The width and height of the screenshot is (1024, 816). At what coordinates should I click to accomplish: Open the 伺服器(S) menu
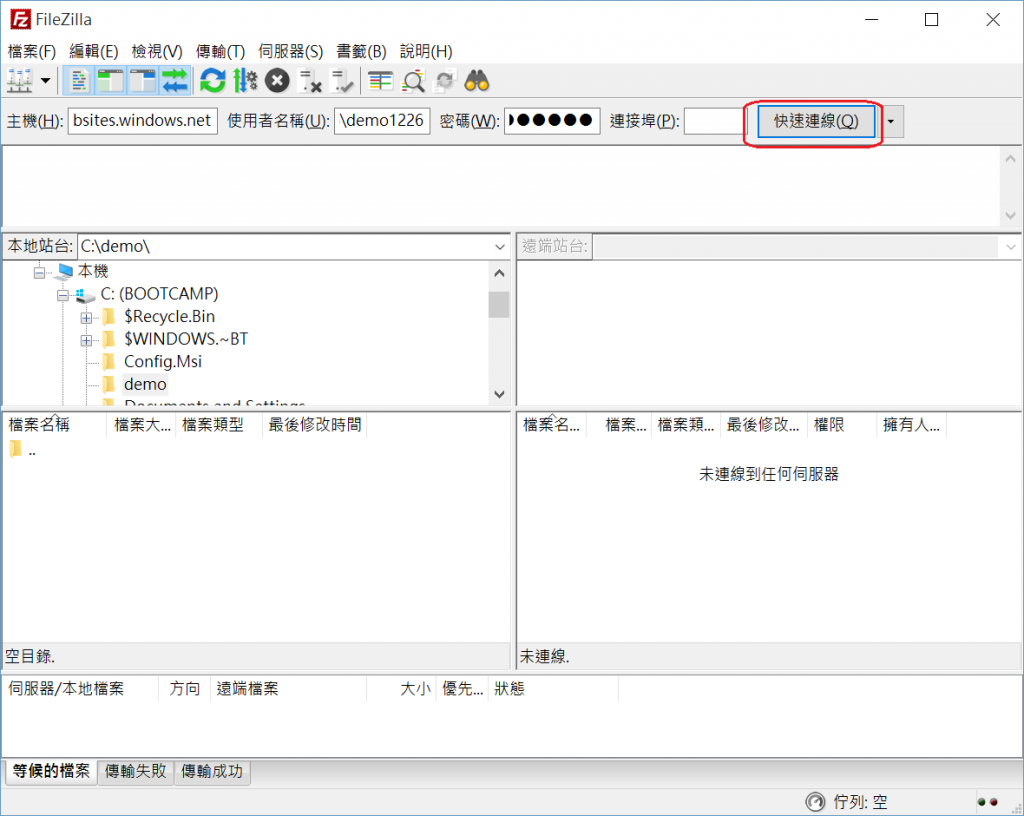point(291,51)
